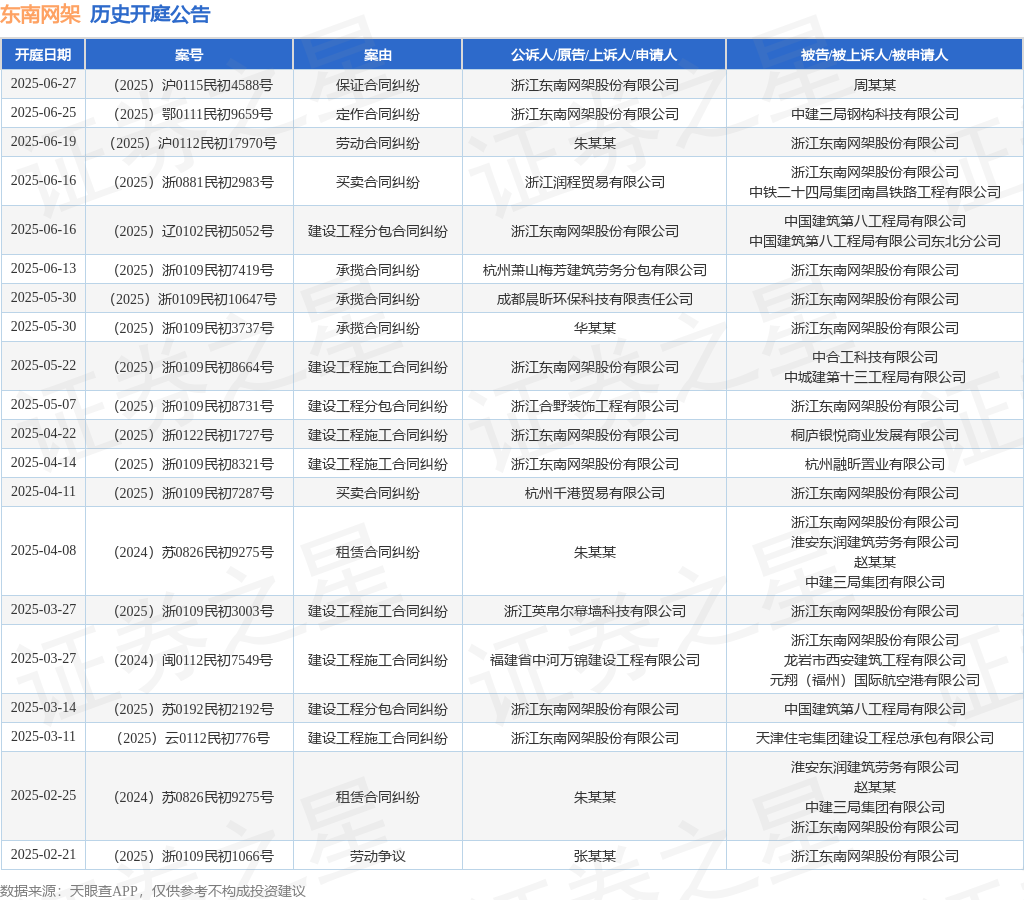1024x900 pixels.
Task: Click defendant 桐庐银悦商业发展有限公司
Action: [874, 434]
